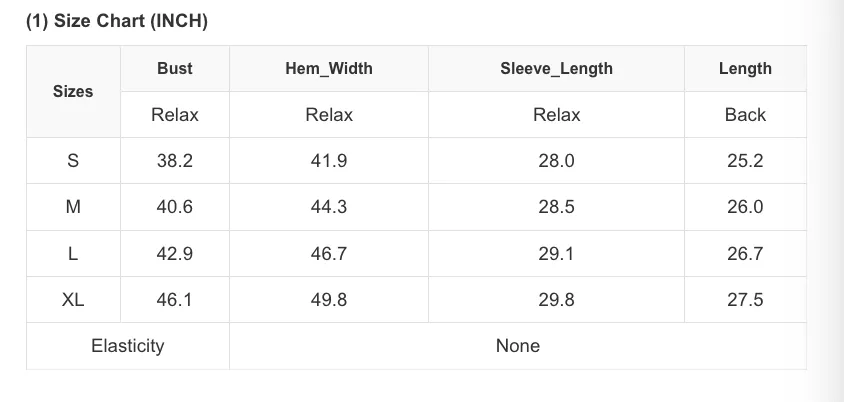Click sleeve length value 29.1
Image resolution: width=844 pixels, height=402 pixels.
[x=557, y=253]
